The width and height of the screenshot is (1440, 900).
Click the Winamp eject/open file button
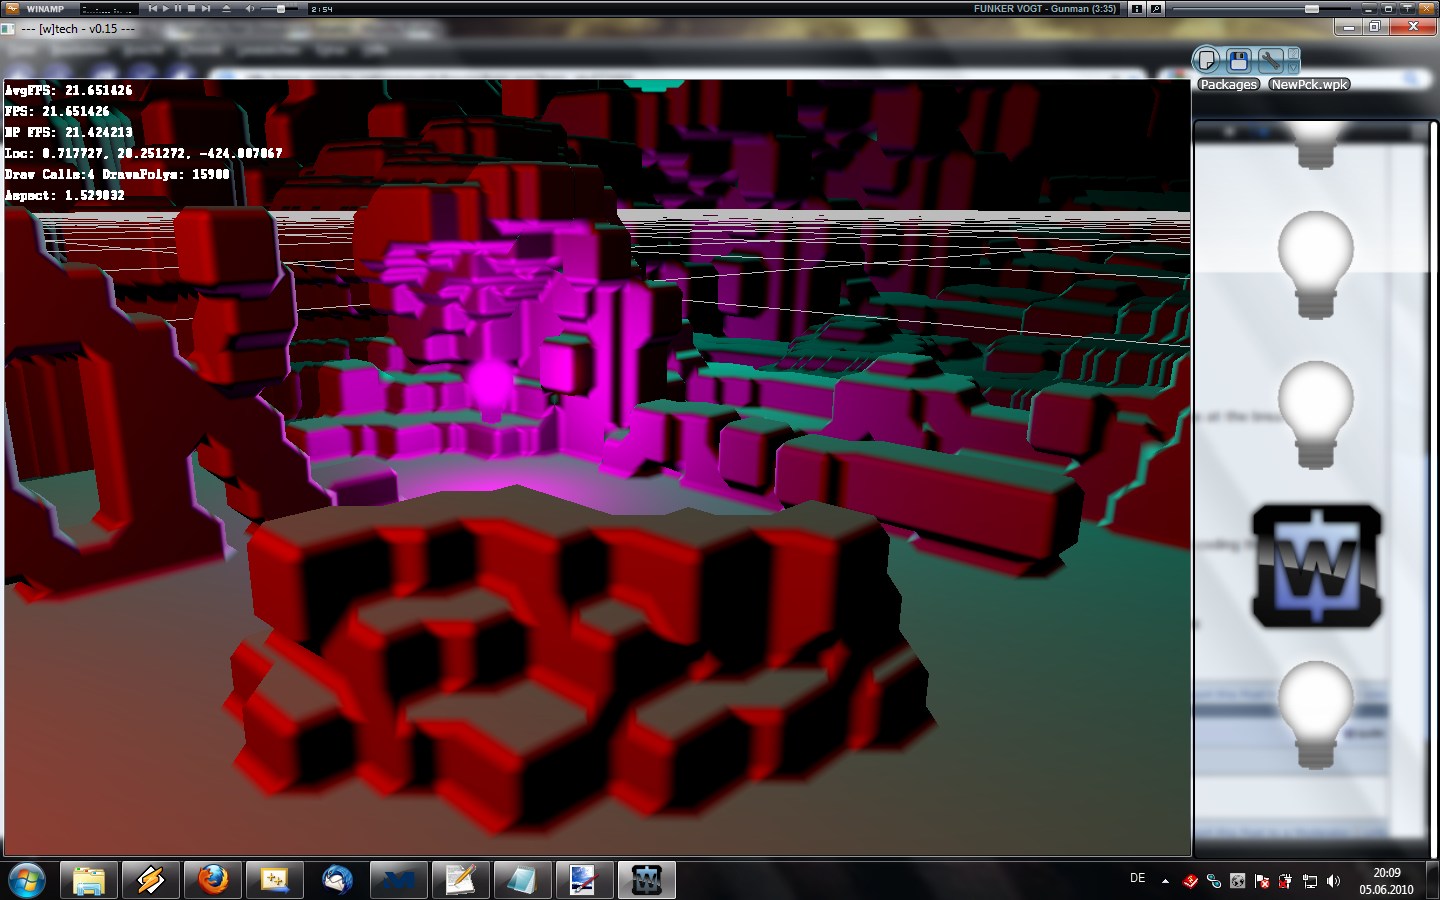tap(226, 8)
